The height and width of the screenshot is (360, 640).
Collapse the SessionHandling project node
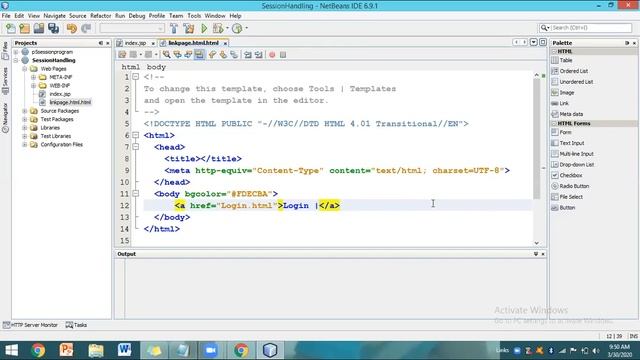(x=16, y=60)
